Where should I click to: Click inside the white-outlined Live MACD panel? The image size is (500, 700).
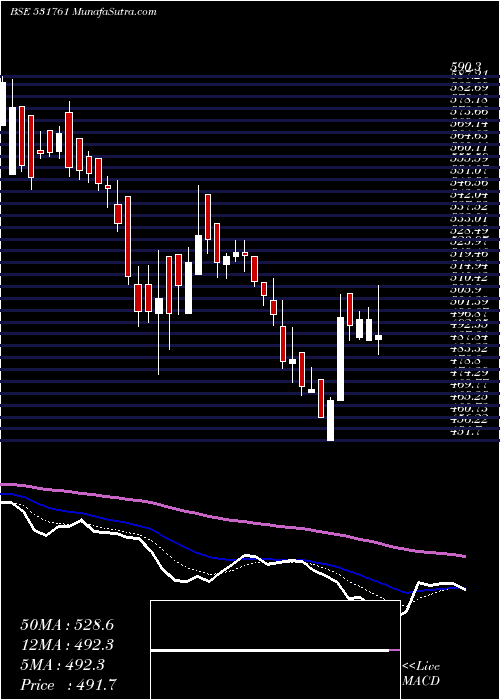275,650
